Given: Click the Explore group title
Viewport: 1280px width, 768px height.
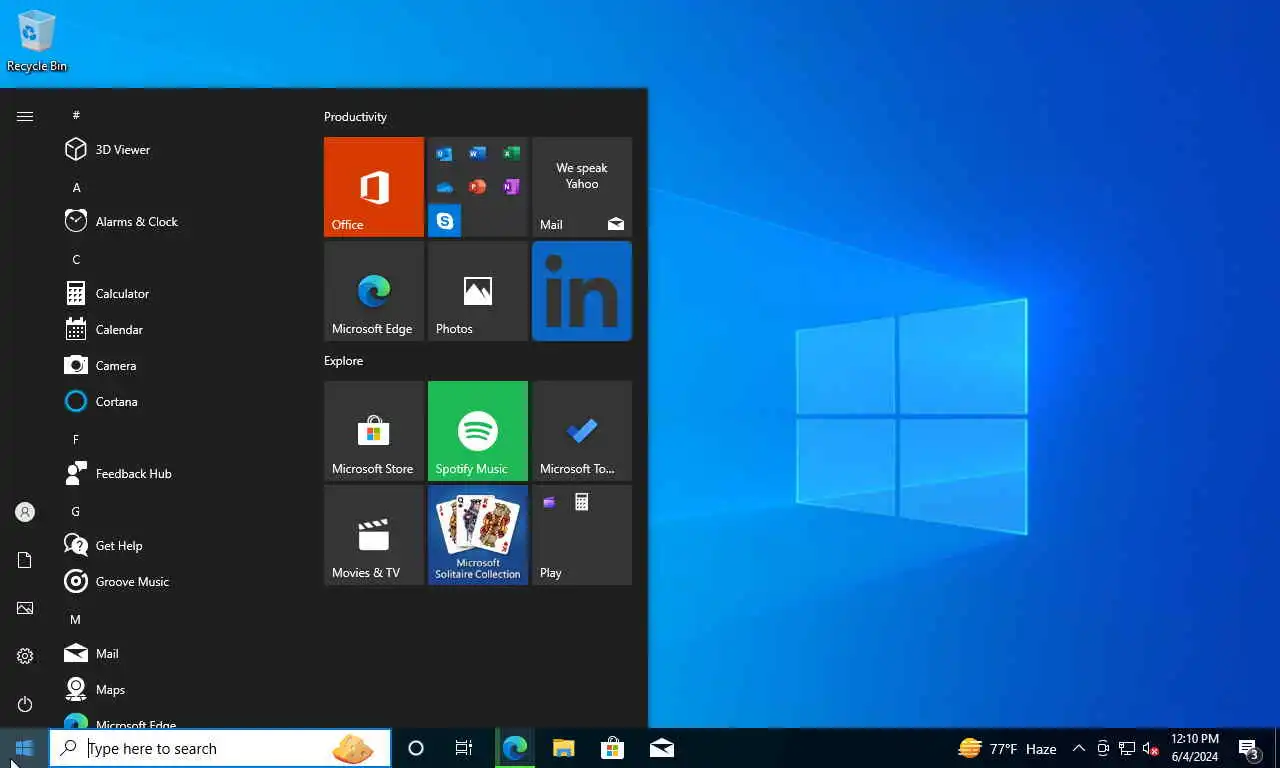Looking at the screenshot, I should (343, 361).
